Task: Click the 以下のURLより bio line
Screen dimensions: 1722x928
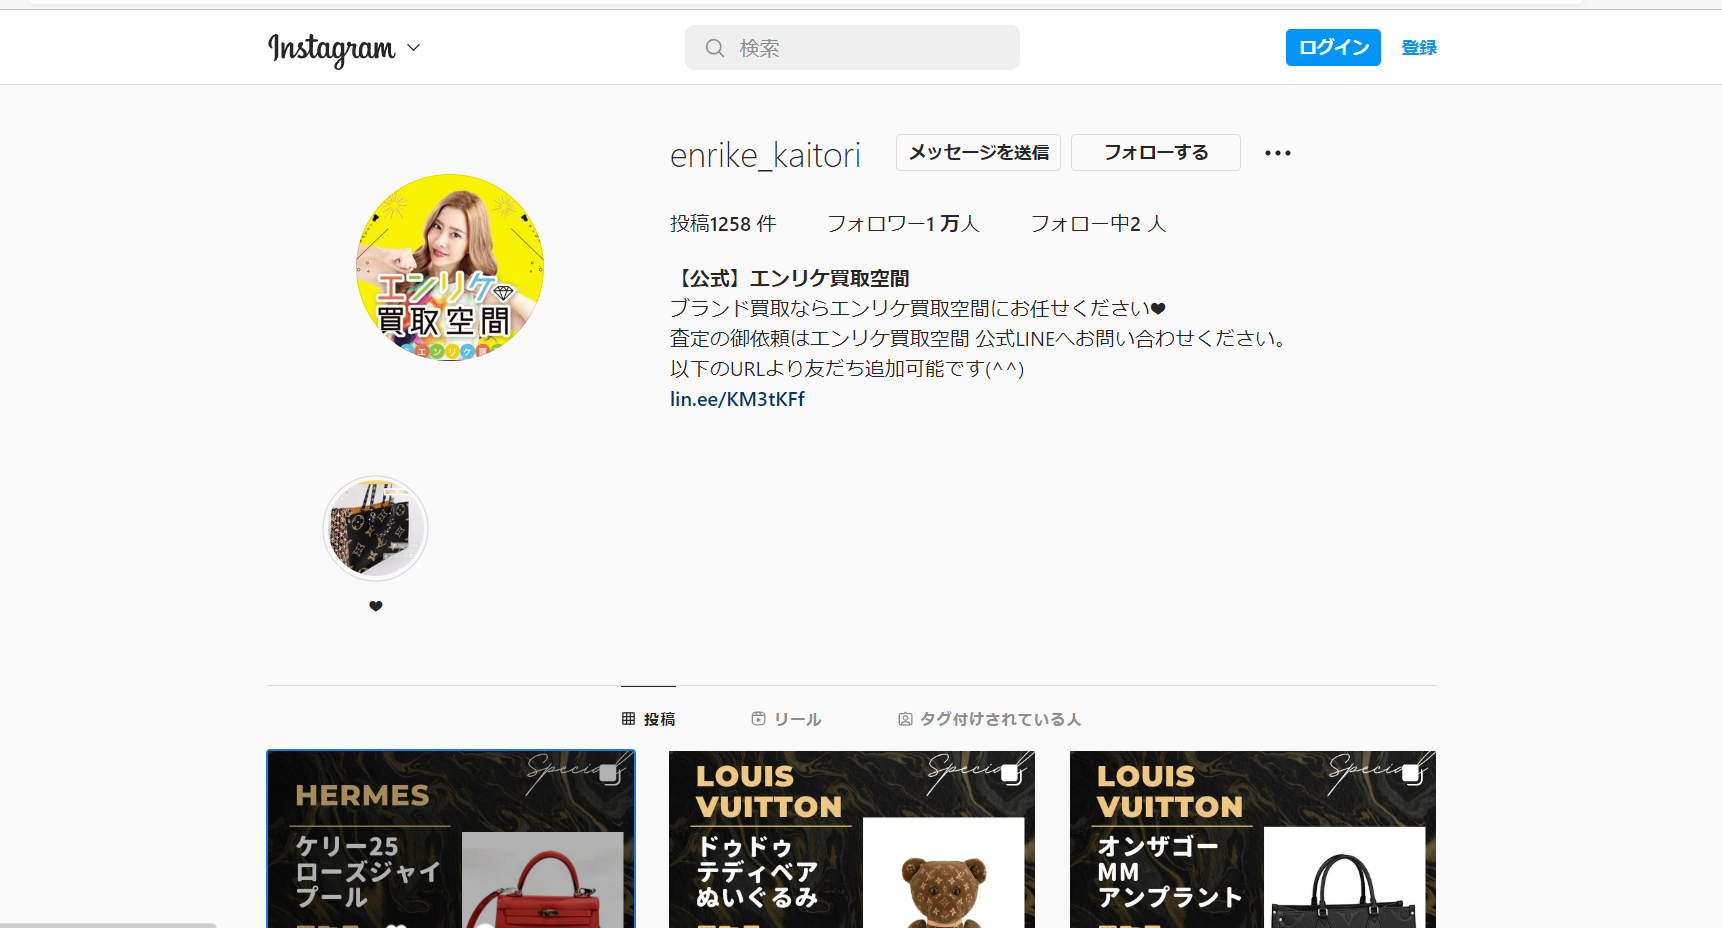Action: pos(847,368)
